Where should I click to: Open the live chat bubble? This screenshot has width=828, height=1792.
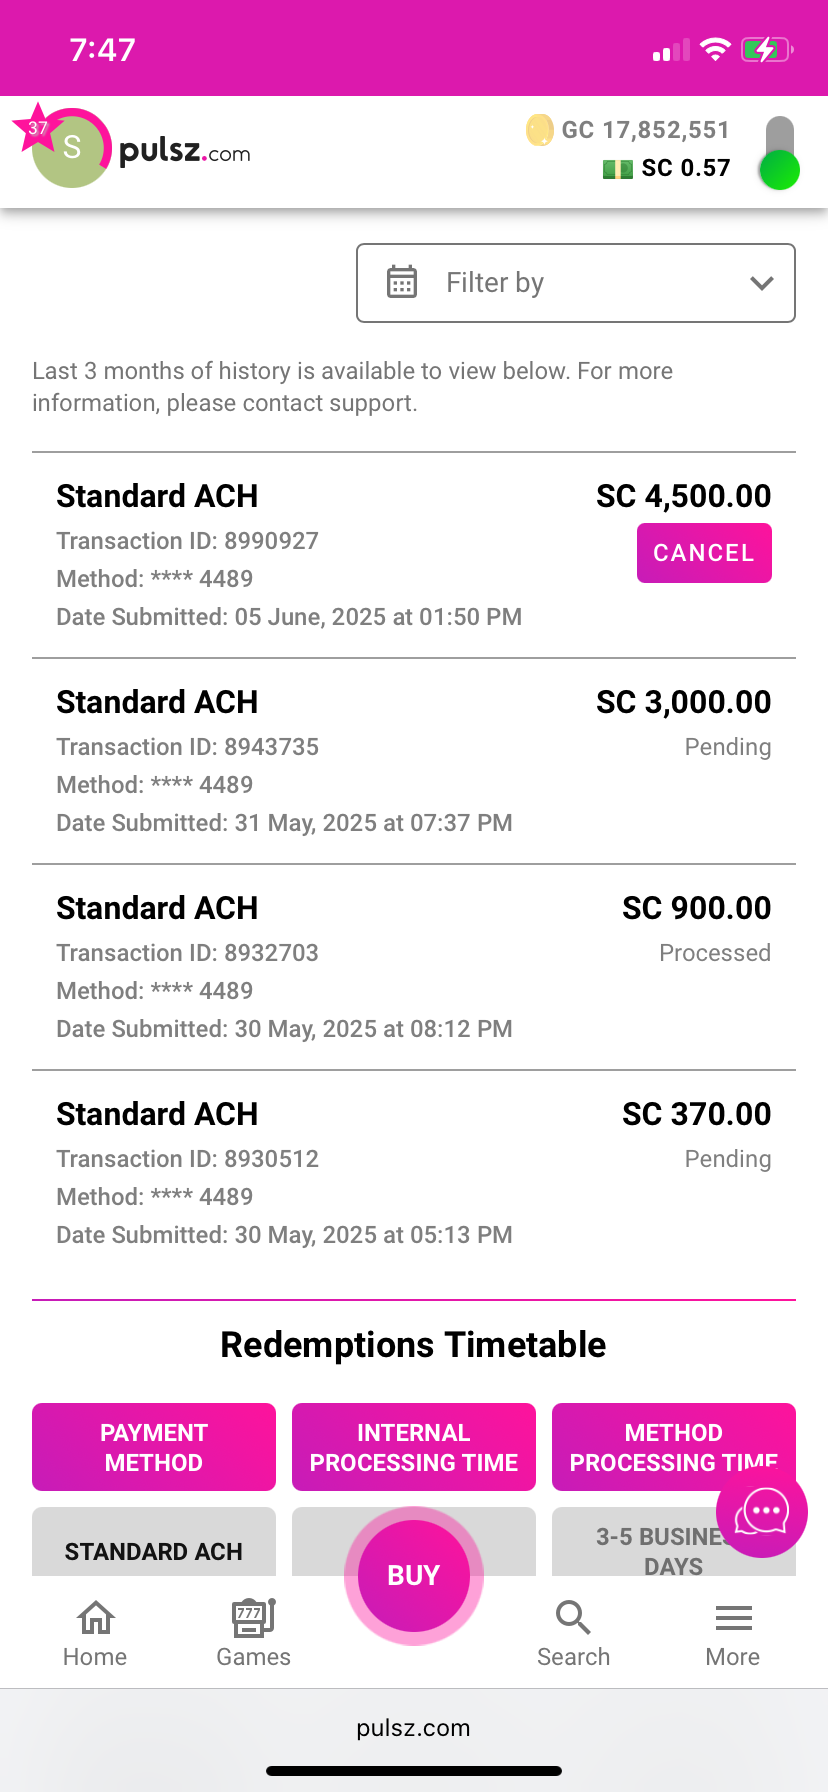[762, 1511]
